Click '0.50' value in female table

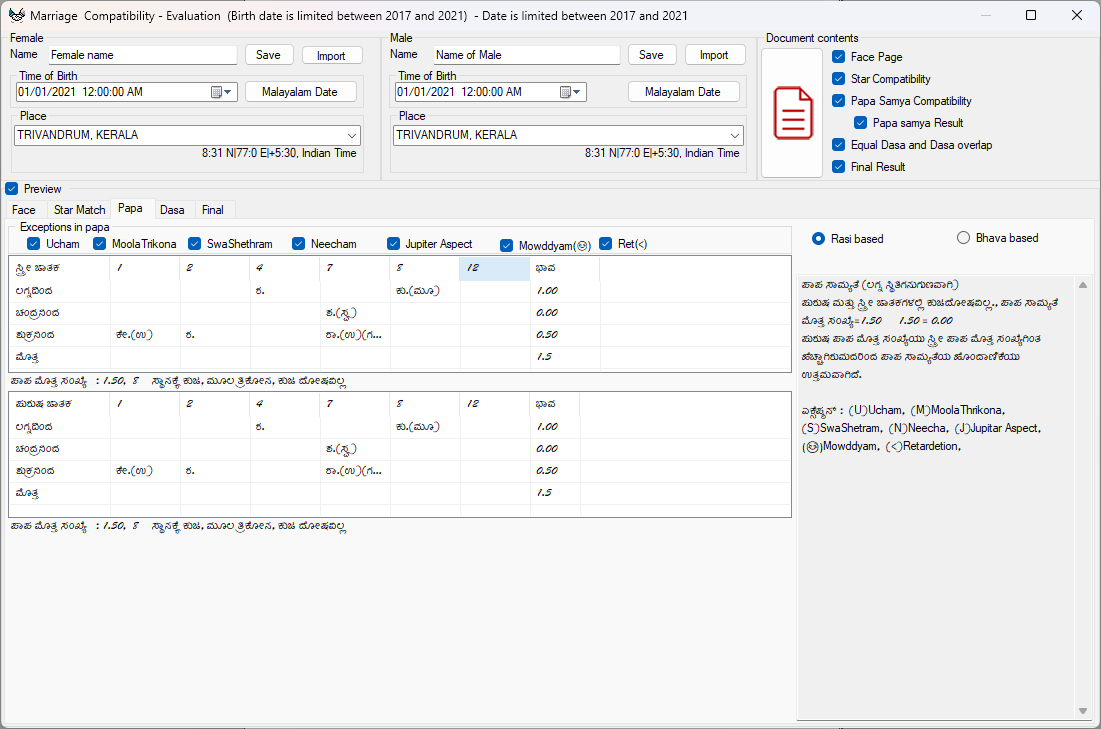pyautogui.click(x=547, y=335)
